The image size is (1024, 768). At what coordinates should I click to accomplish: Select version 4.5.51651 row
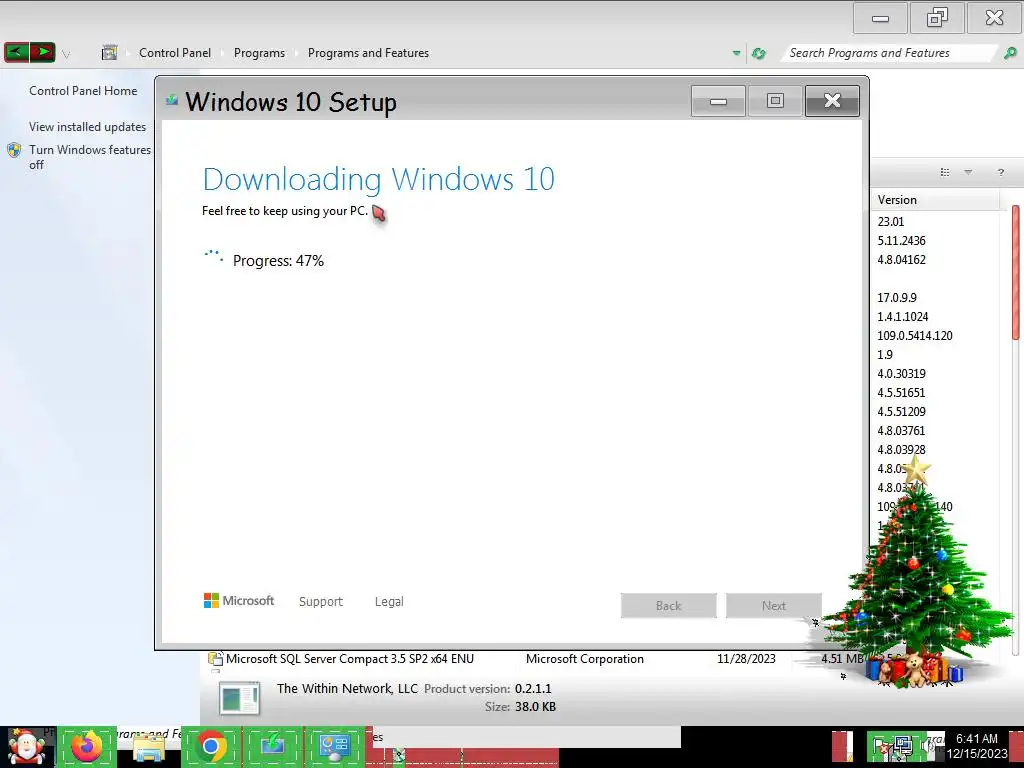pyautogui.click(x=901, y=392)
